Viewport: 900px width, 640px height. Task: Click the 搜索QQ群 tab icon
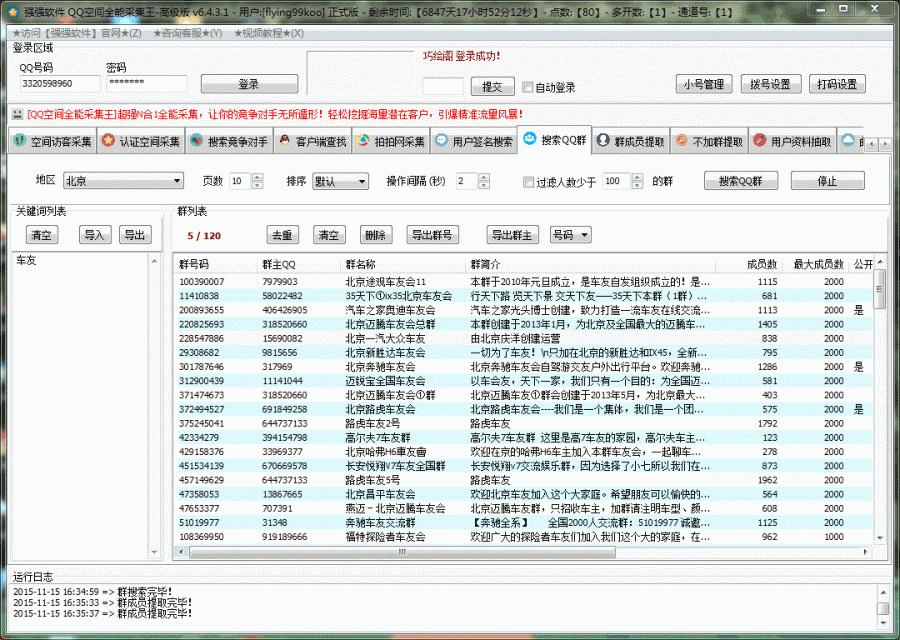coord(529,138)
